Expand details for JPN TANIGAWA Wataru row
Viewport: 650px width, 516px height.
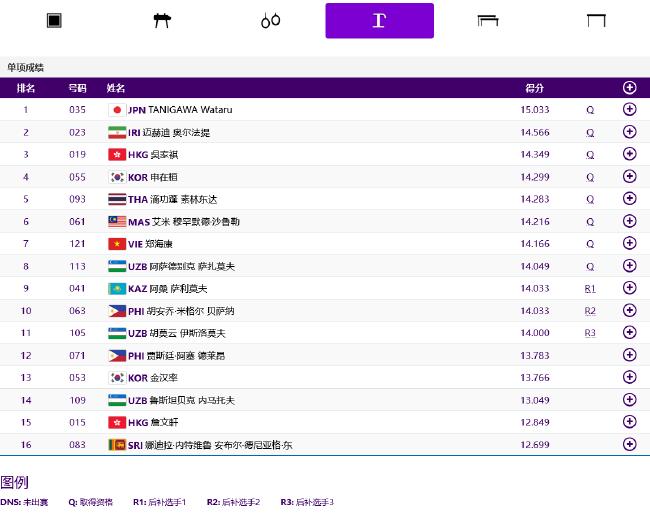[x=629, y=109]
